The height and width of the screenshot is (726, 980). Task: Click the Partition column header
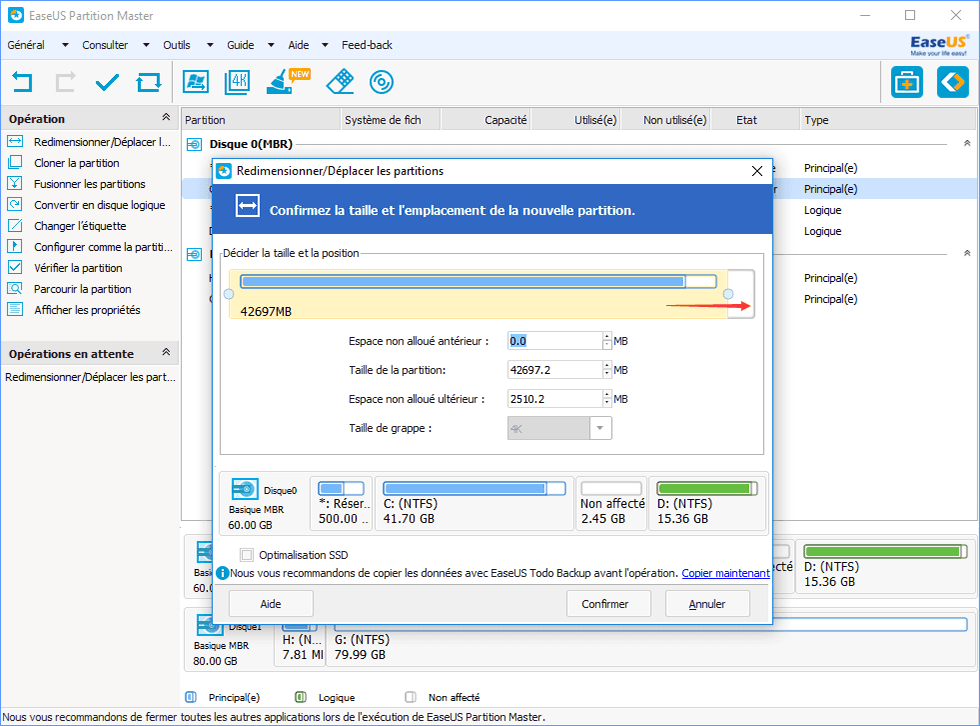[261, 120]
